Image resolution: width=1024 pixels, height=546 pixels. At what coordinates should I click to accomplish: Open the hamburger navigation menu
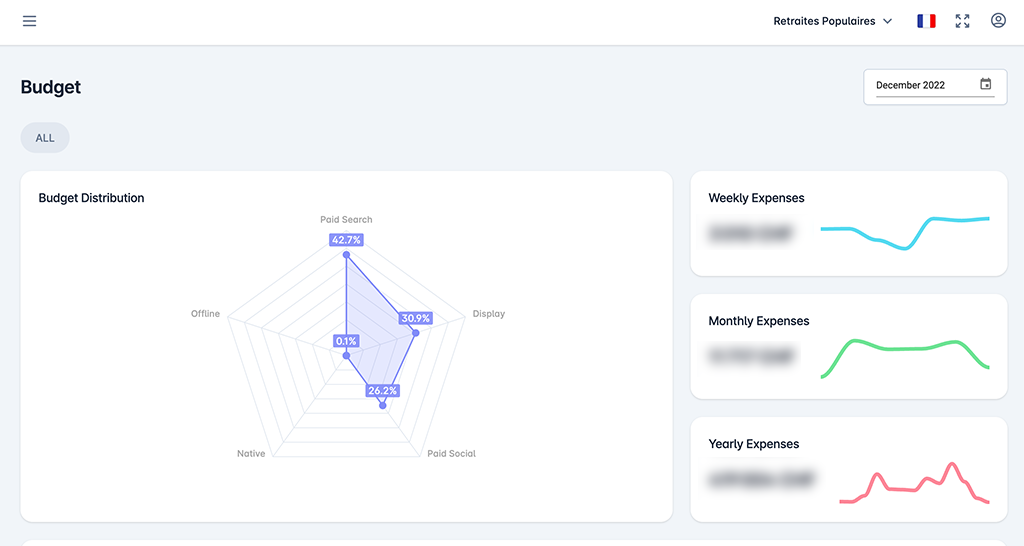[29, 21]
